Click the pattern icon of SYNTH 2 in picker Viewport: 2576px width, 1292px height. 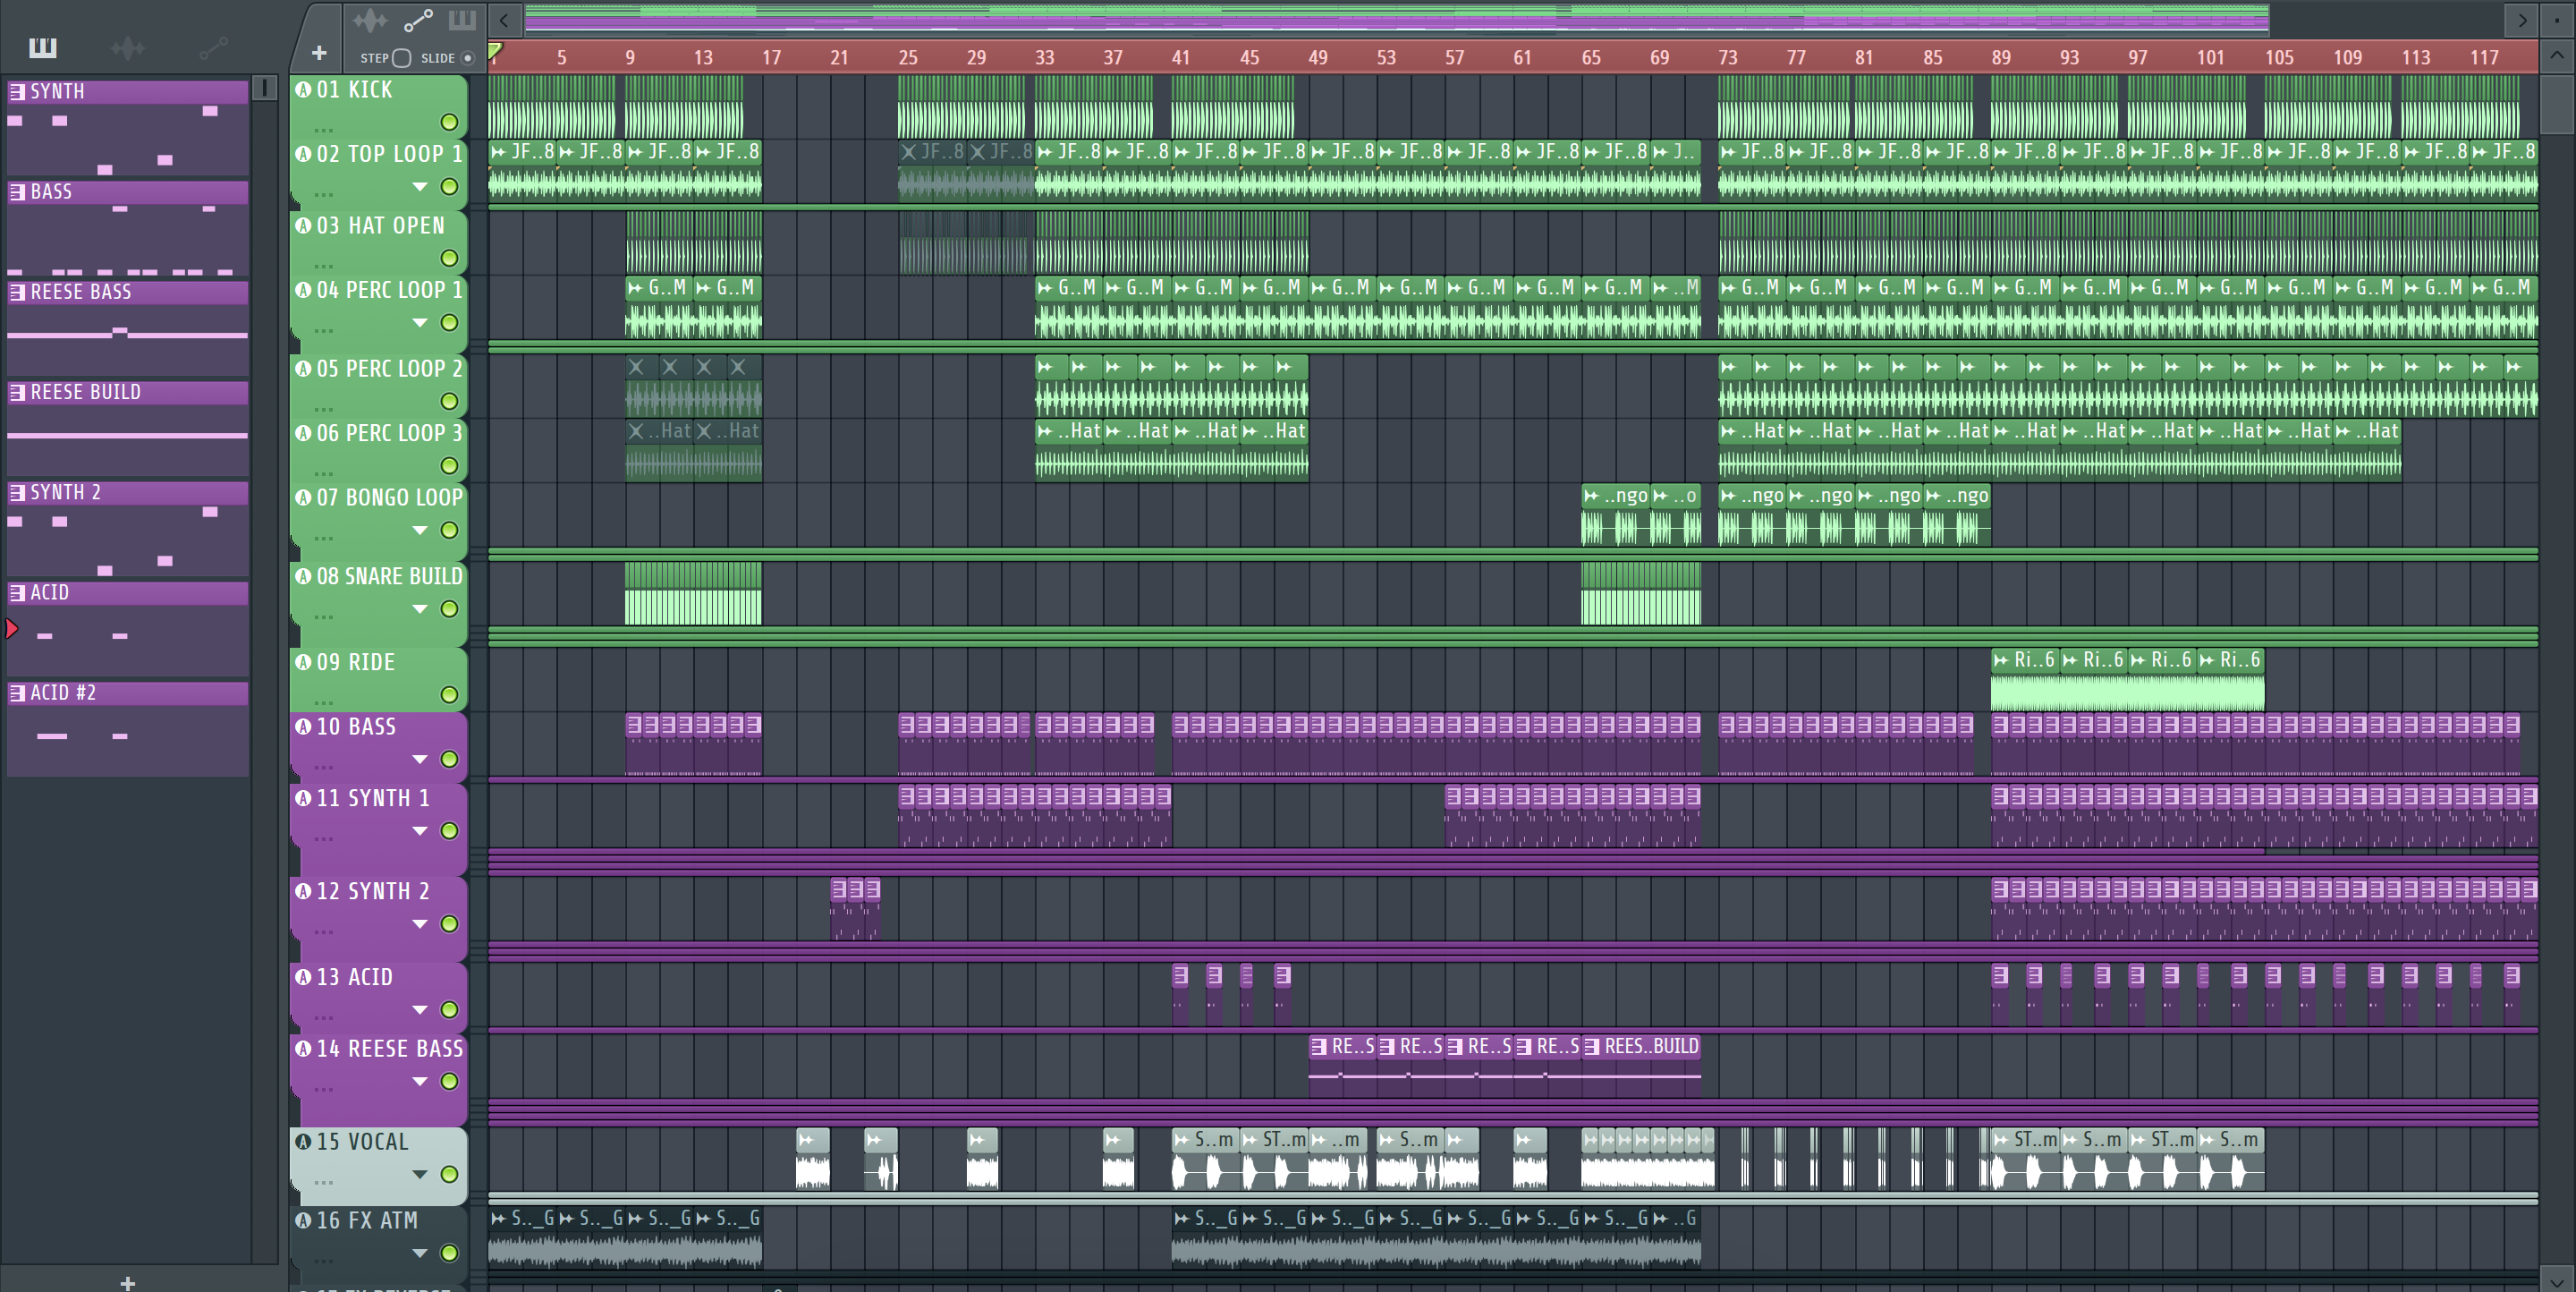coord(17,493)
